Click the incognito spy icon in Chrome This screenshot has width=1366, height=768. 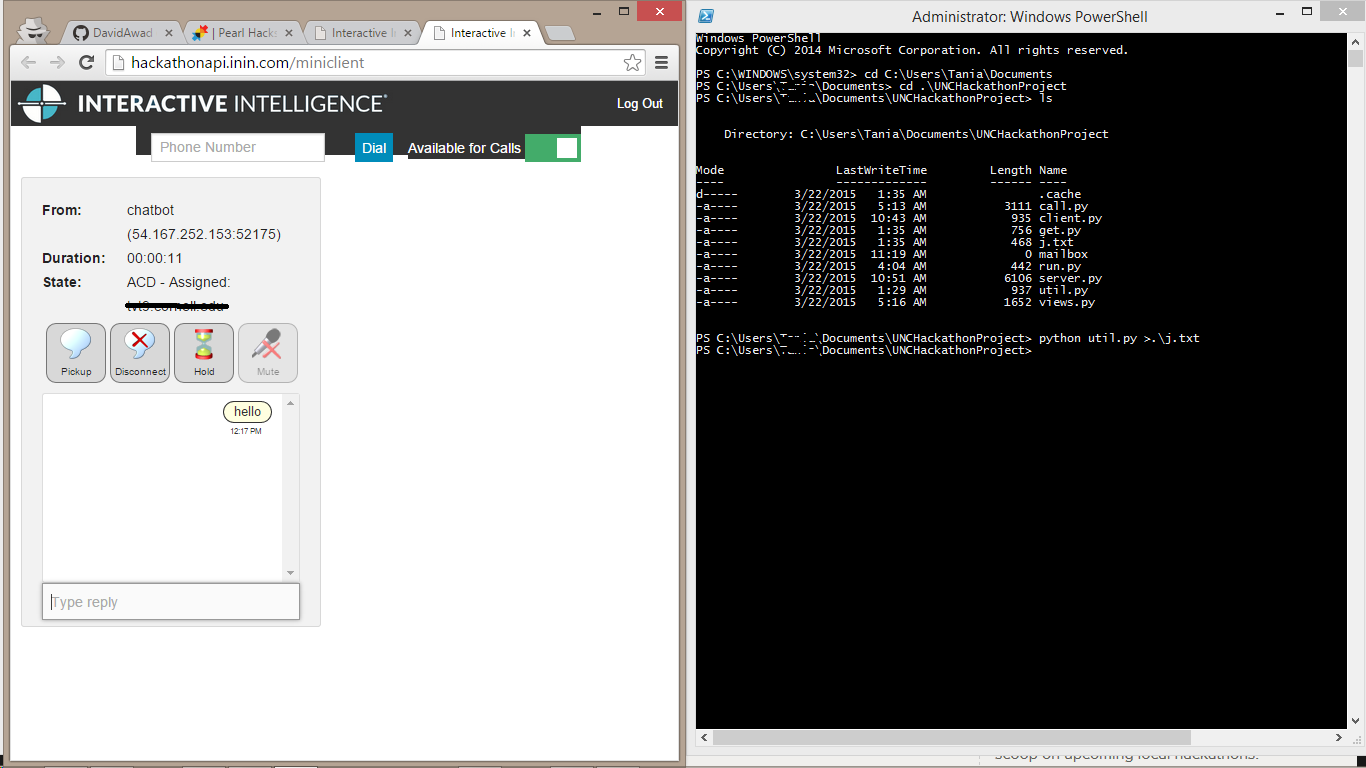click(35, 30)
